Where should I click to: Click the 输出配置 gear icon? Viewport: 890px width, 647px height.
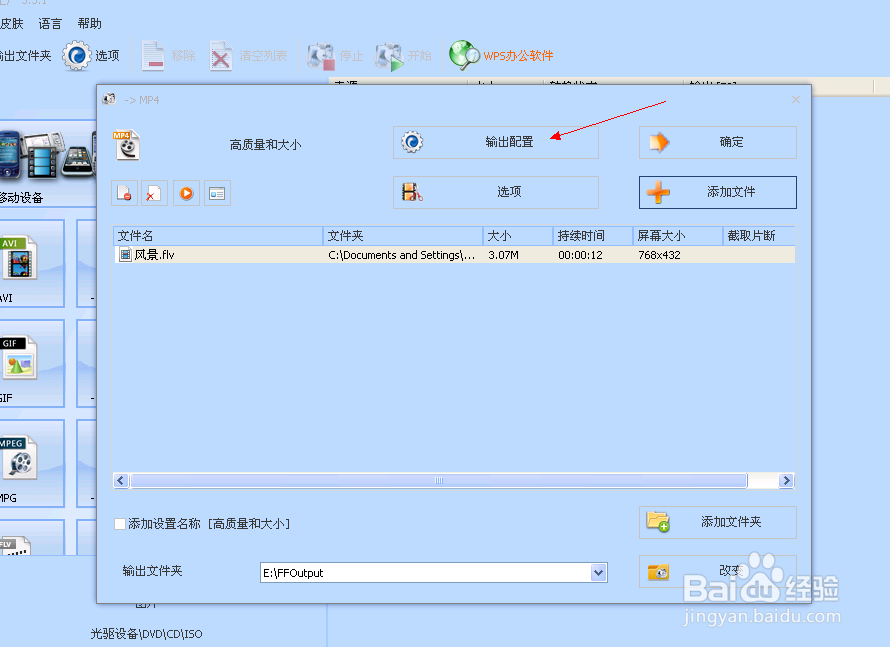tap(412, 142)
